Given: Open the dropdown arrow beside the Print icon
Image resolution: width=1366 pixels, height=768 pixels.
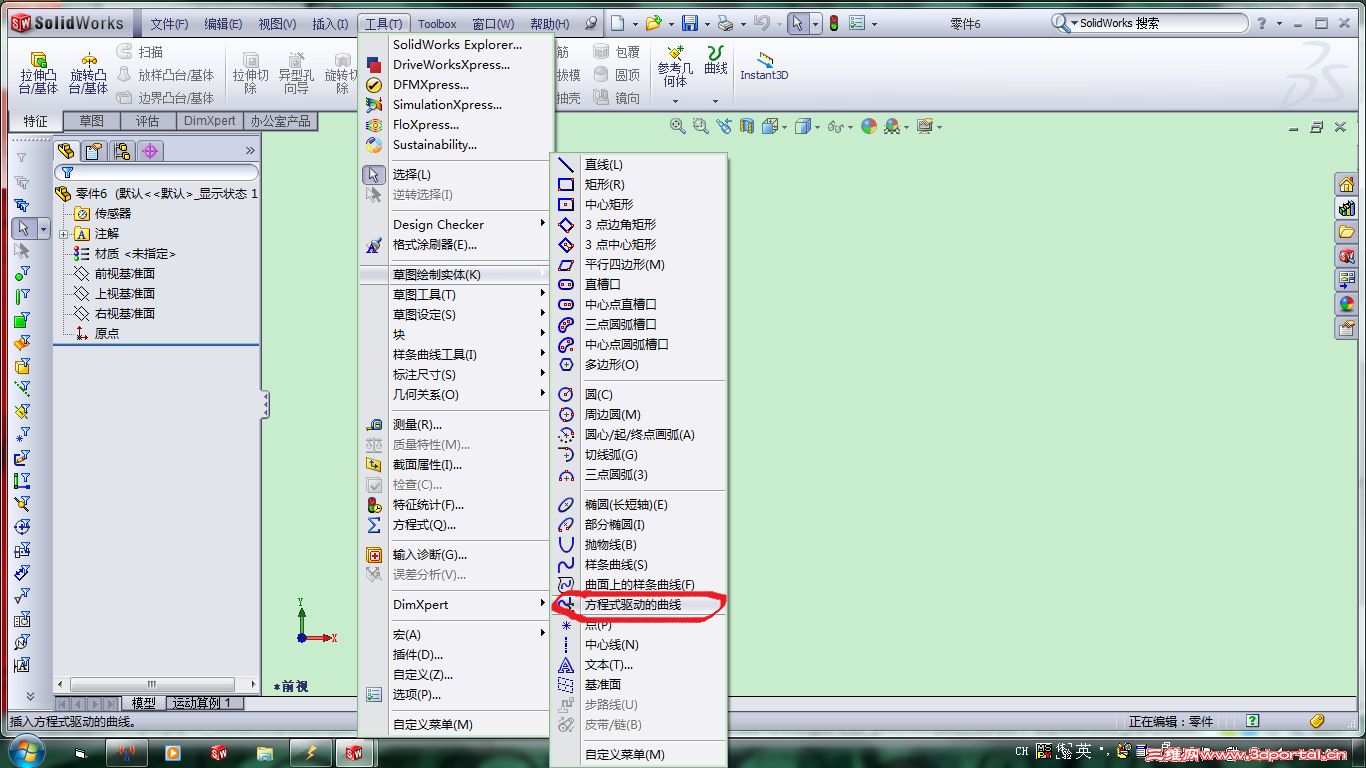Looking at the screenshot, I should point(742,23).
